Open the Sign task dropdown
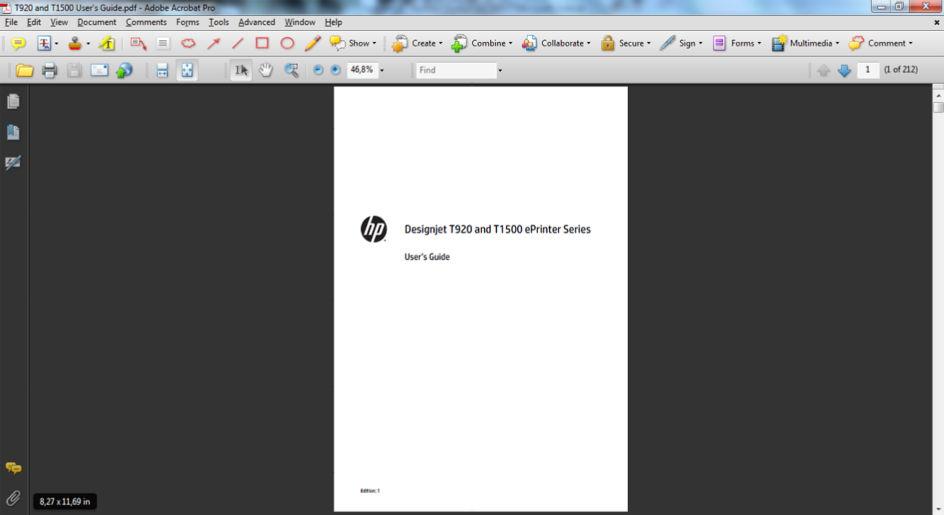The image size is (944, 515). [x=681, y=43]
